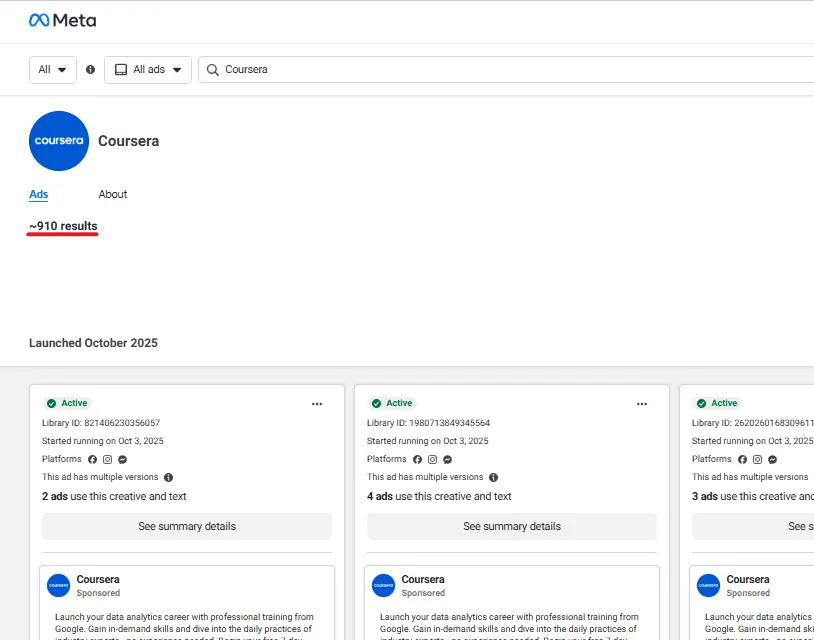The width and height of the screenshot is (814, 640).
Task: Click info icon on second ad's multiple versions
Action: (x=494, y=477)
